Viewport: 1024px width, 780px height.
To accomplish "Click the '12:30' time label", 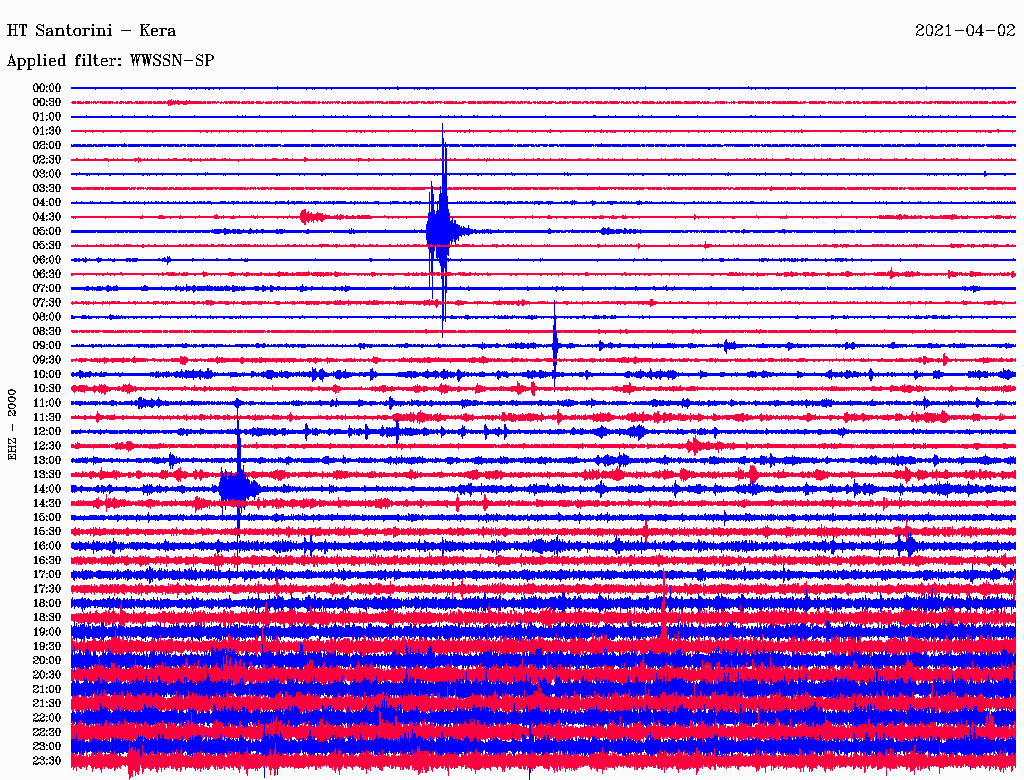I will (46, 446).
